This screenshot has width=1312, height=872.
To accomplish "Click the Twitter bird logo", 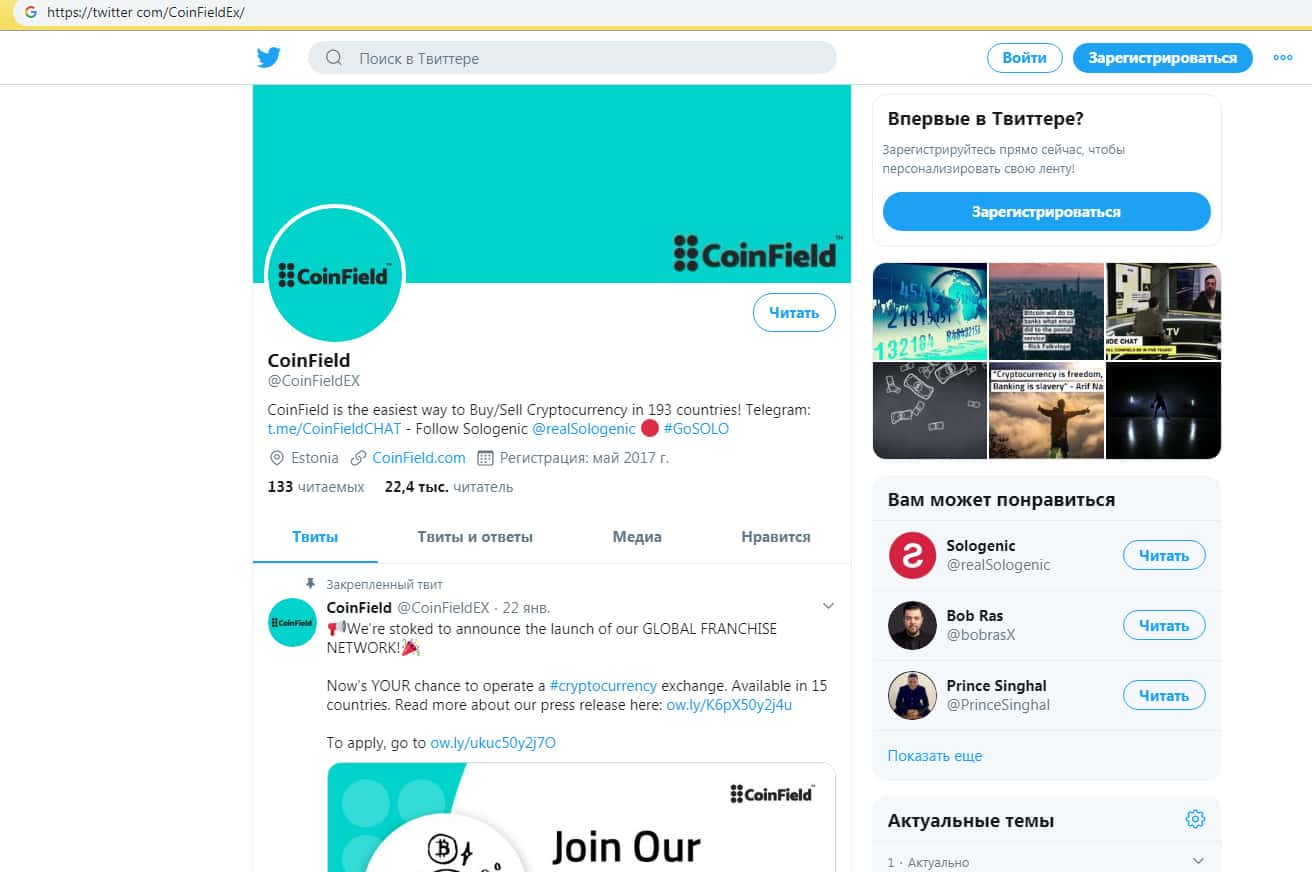I will click(x=268, y=58).
